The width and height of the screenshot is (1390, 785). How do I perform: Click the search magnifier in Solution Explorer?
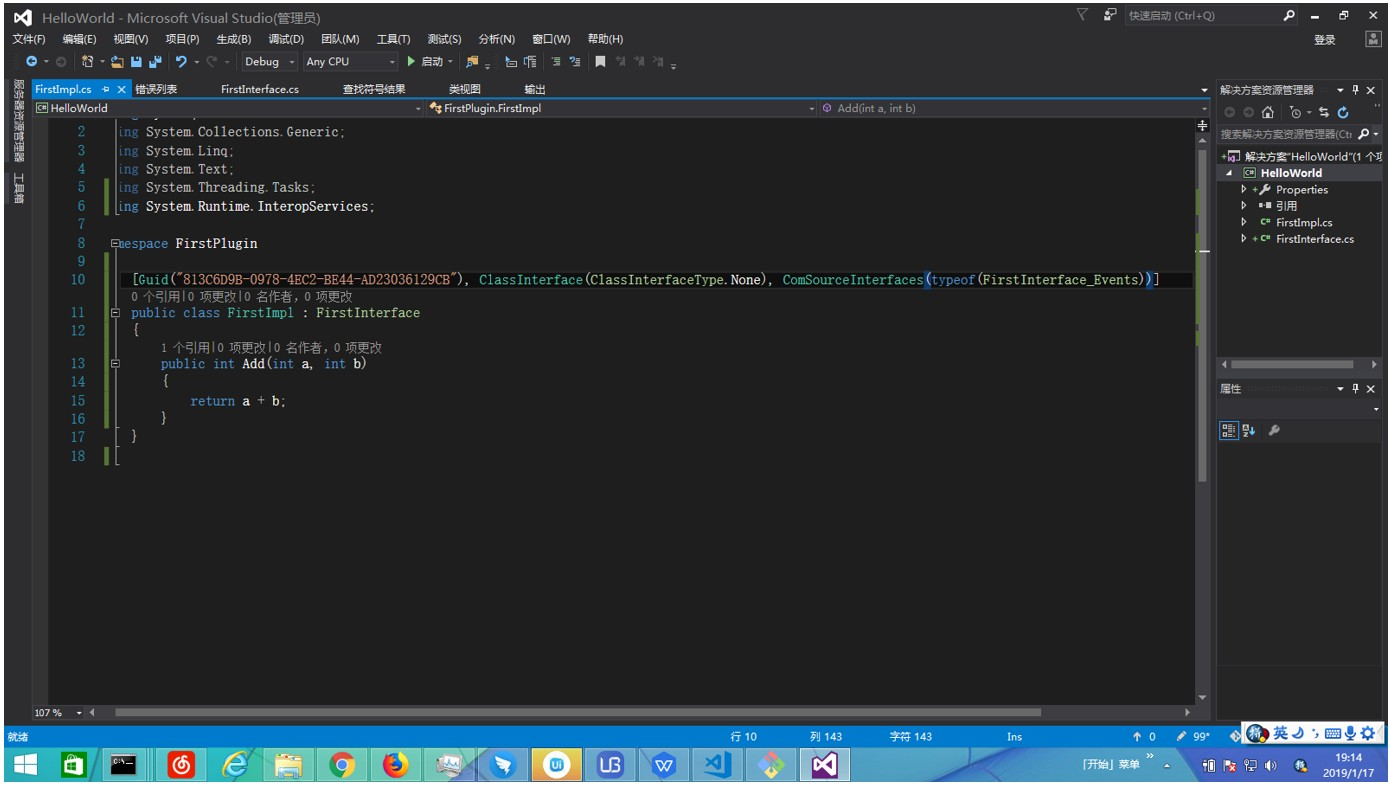(1364, 134)
